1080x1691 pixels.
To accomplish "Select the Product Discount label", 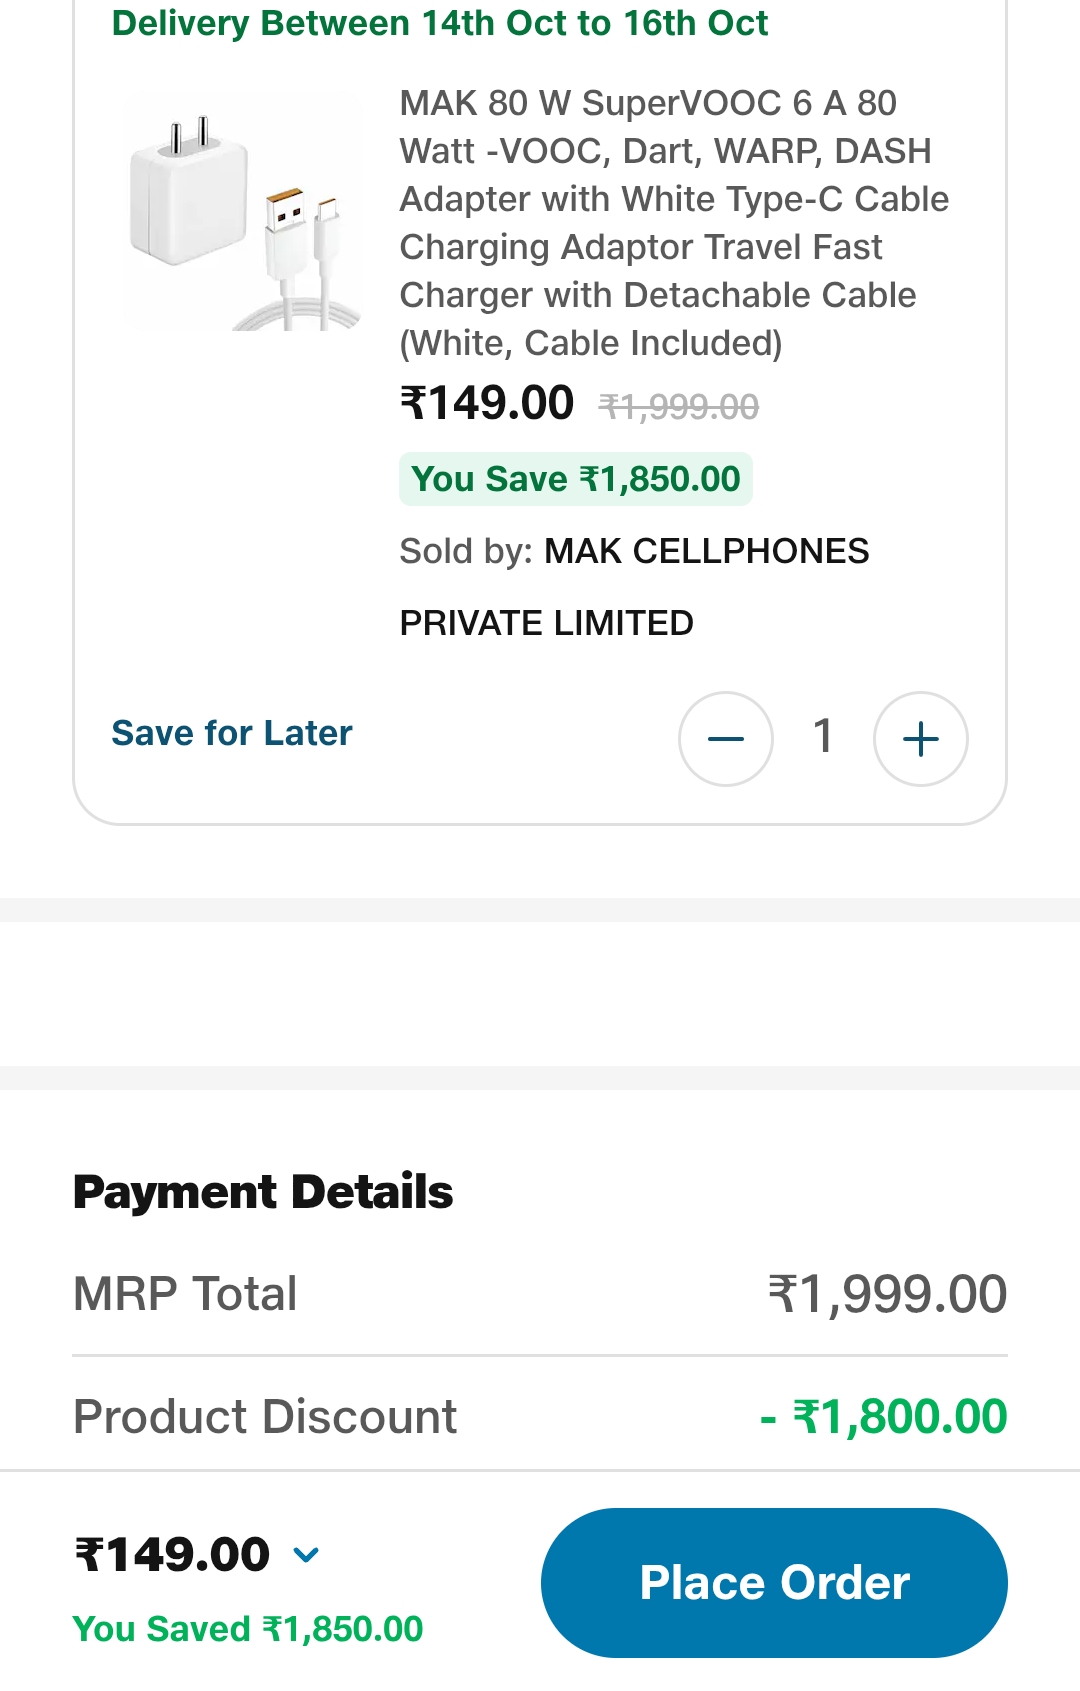I will [x=265, y=1417].
